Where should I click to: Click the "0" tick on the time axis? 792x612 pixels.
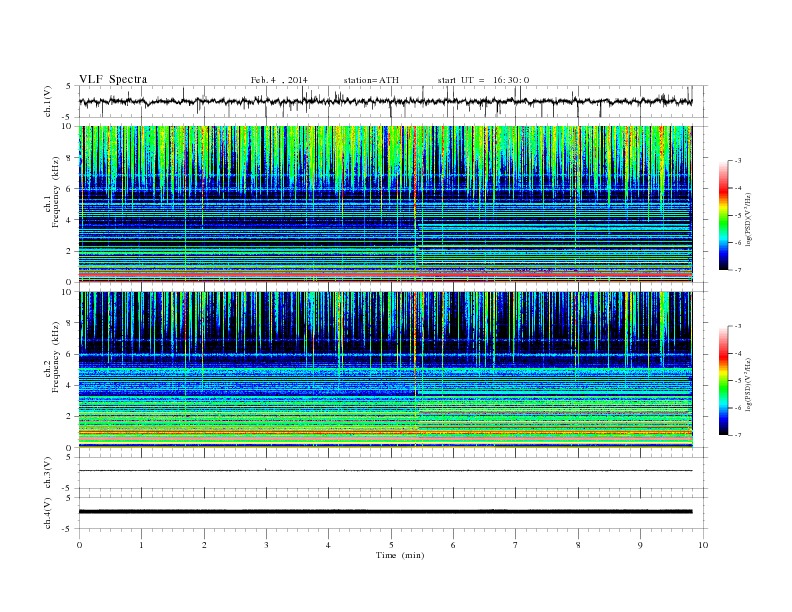click(x=79, y=545)
